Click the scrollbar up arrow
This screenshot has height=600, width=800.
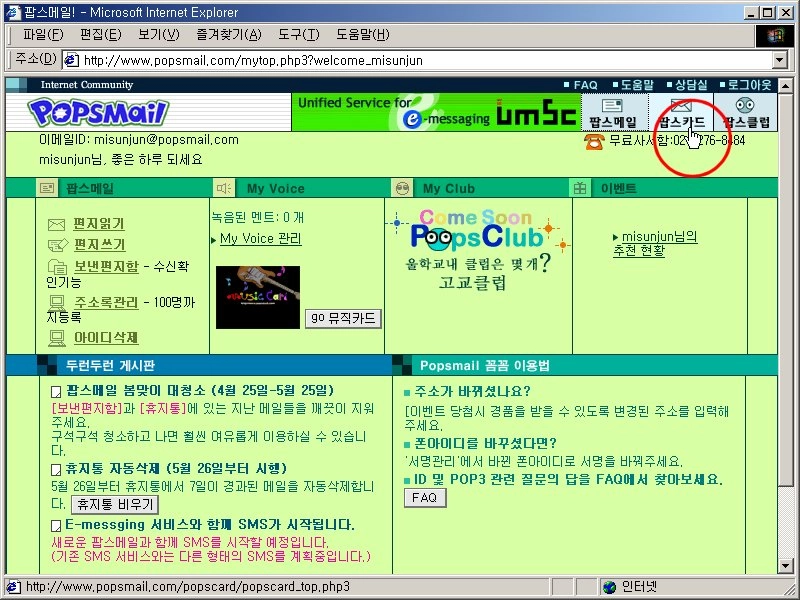coord(786,85)
